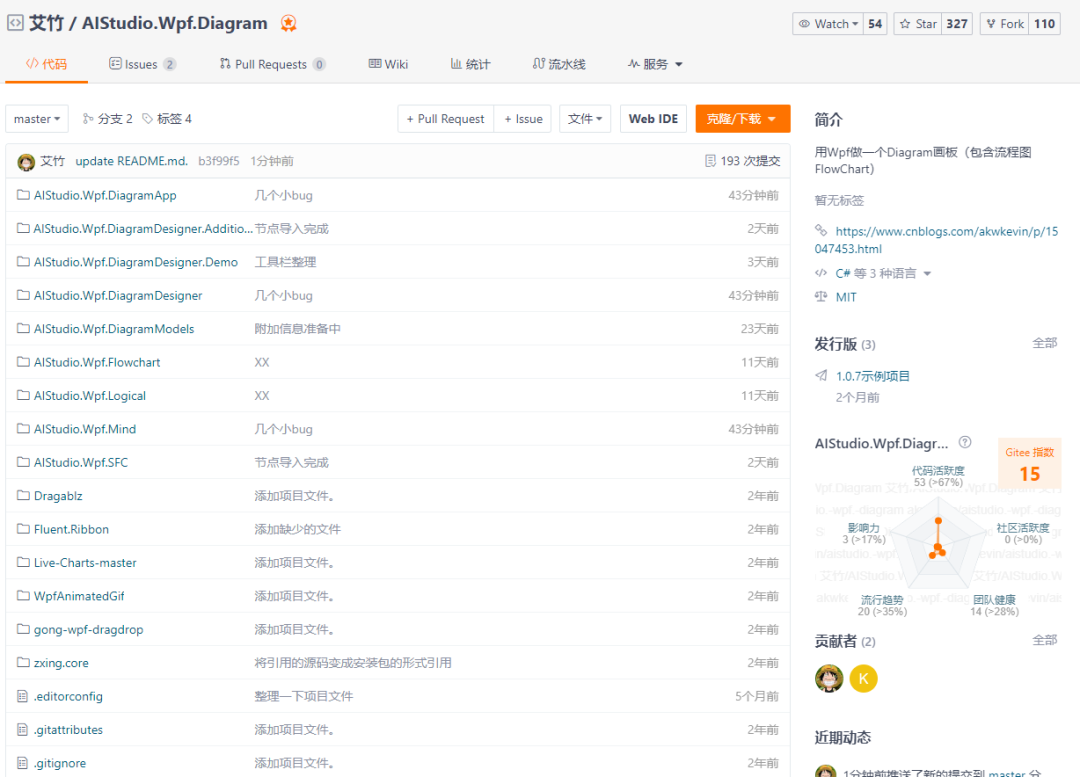Viewport: 1080px width, 777px height.
Task: Click the code repository icon beside 艾竹
Action: [15, 23]
